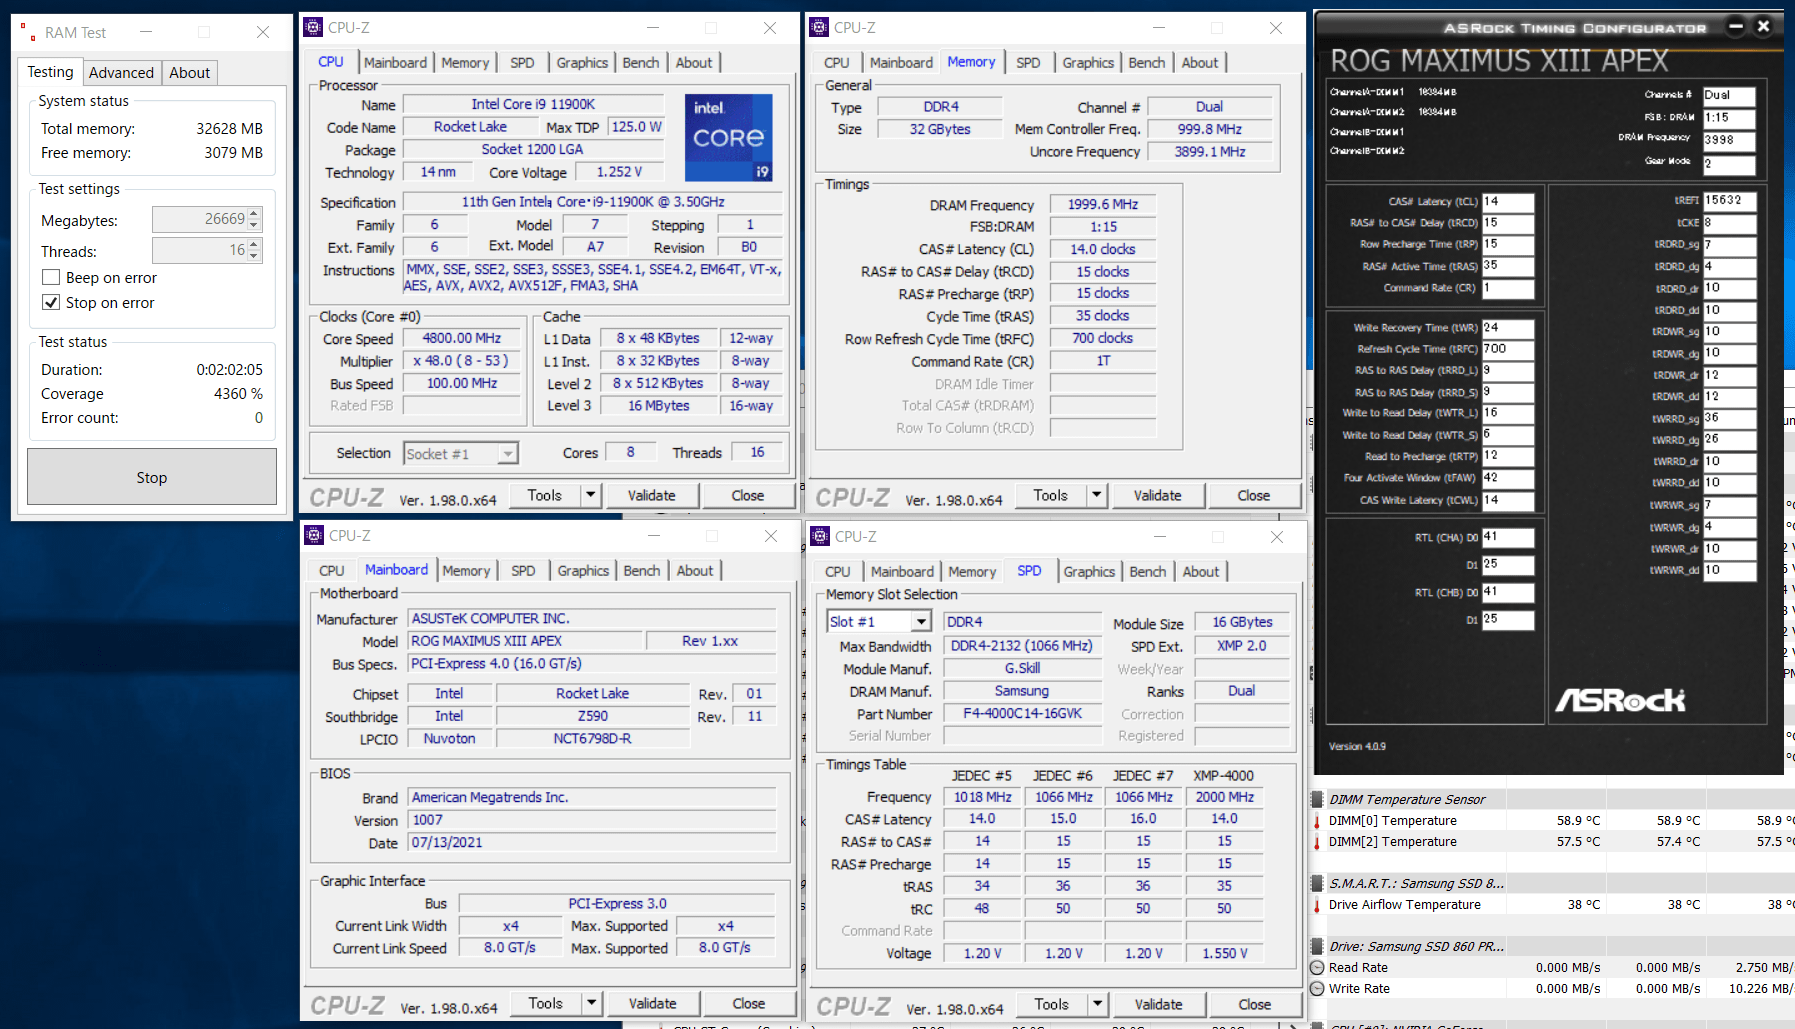
Task: Click CPU-Z icon in the SPD tab window title bar
Action: [x=821, y=536]
